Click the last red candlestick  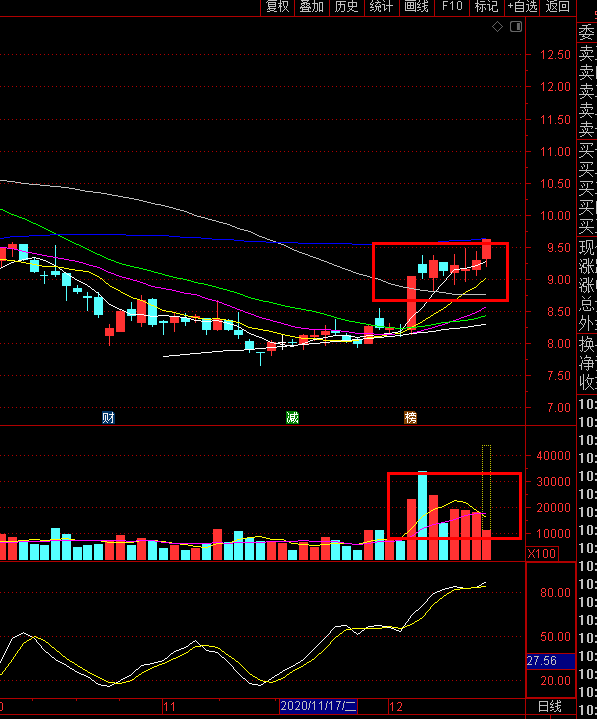tap(486, 249)
